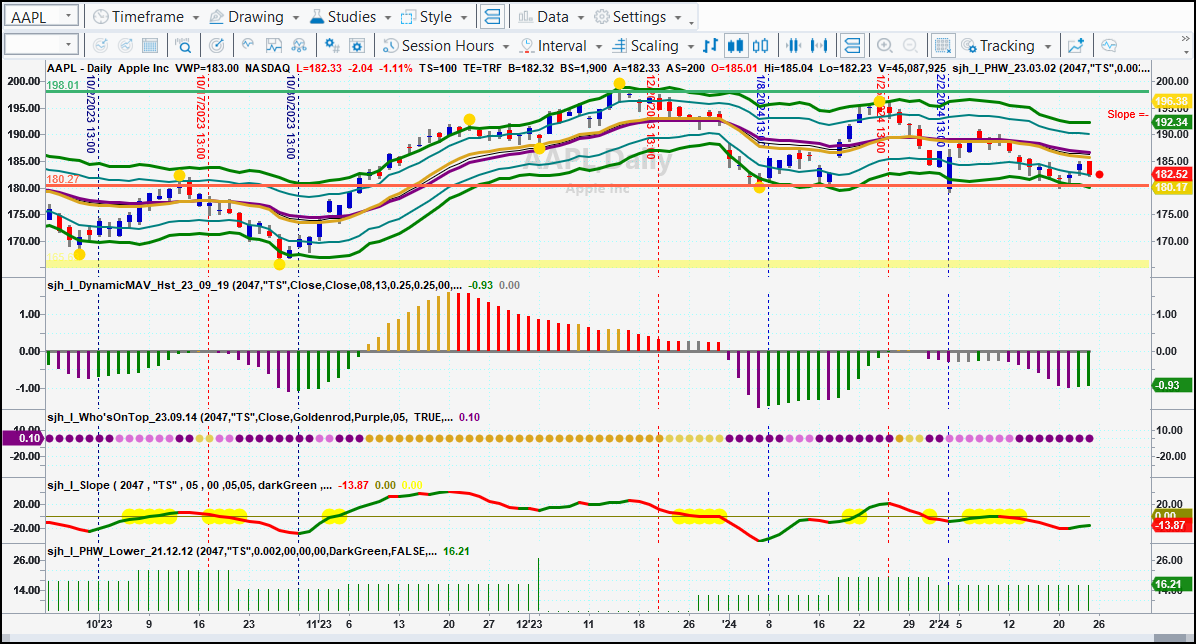Click the chart chat bubble icon
This screenshot has width=1196, height=644.
tap(1109, 46)
